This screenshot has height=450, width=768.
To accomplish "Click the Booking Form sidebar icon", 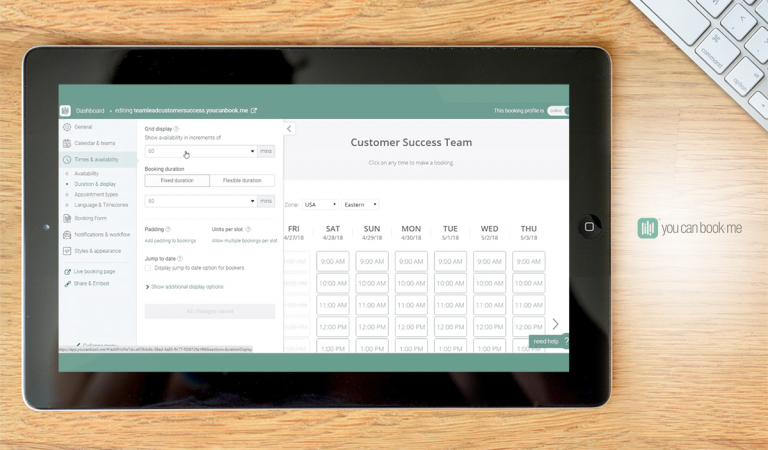I will (x=67, y=218).
